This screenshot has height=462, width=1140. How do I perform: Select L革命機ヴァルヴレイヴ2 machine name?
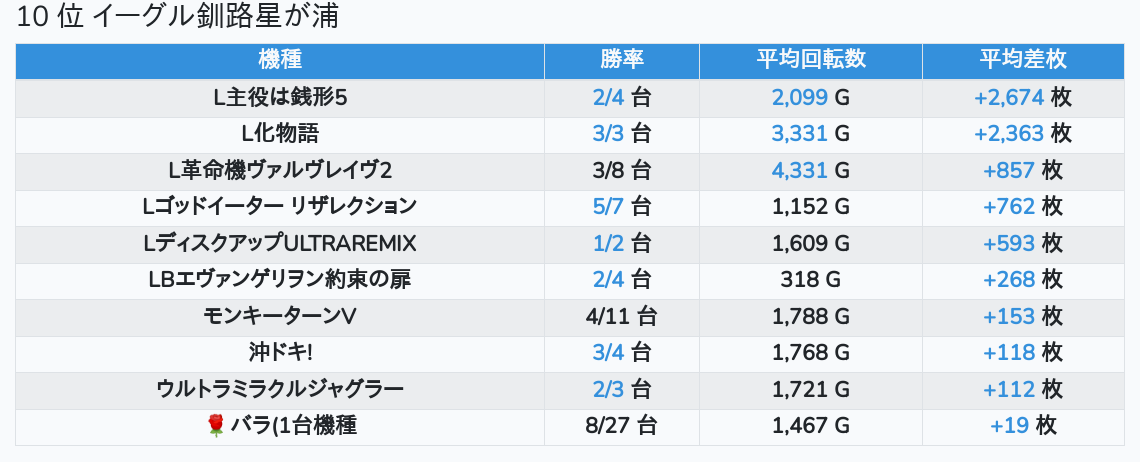tap(280, 171)
